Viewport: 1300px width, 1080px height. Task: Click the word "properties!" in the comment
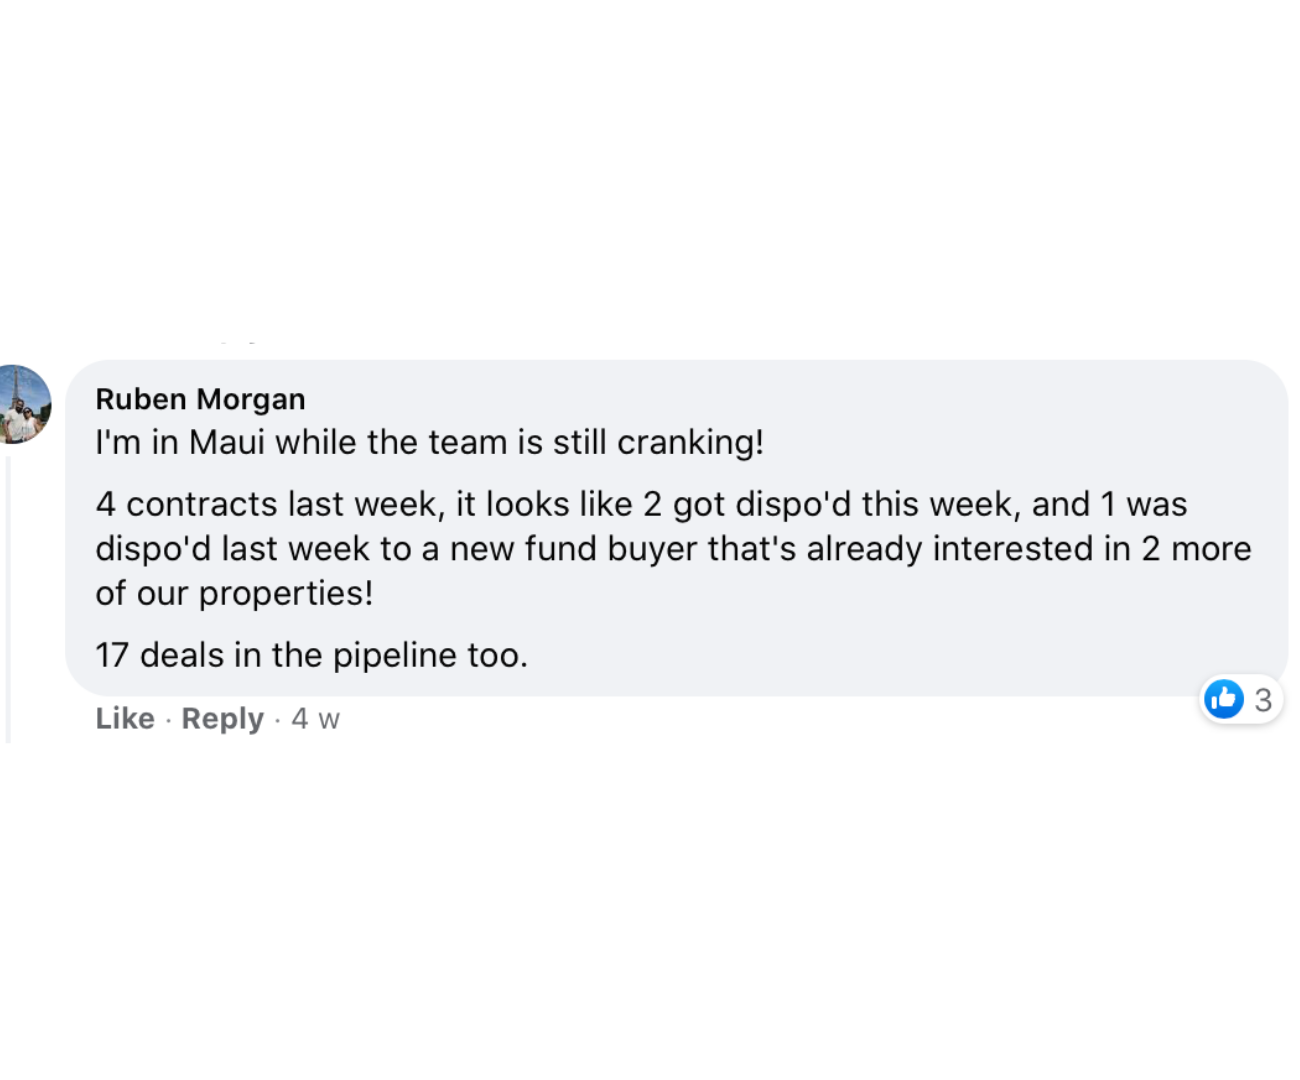[286, 593]
